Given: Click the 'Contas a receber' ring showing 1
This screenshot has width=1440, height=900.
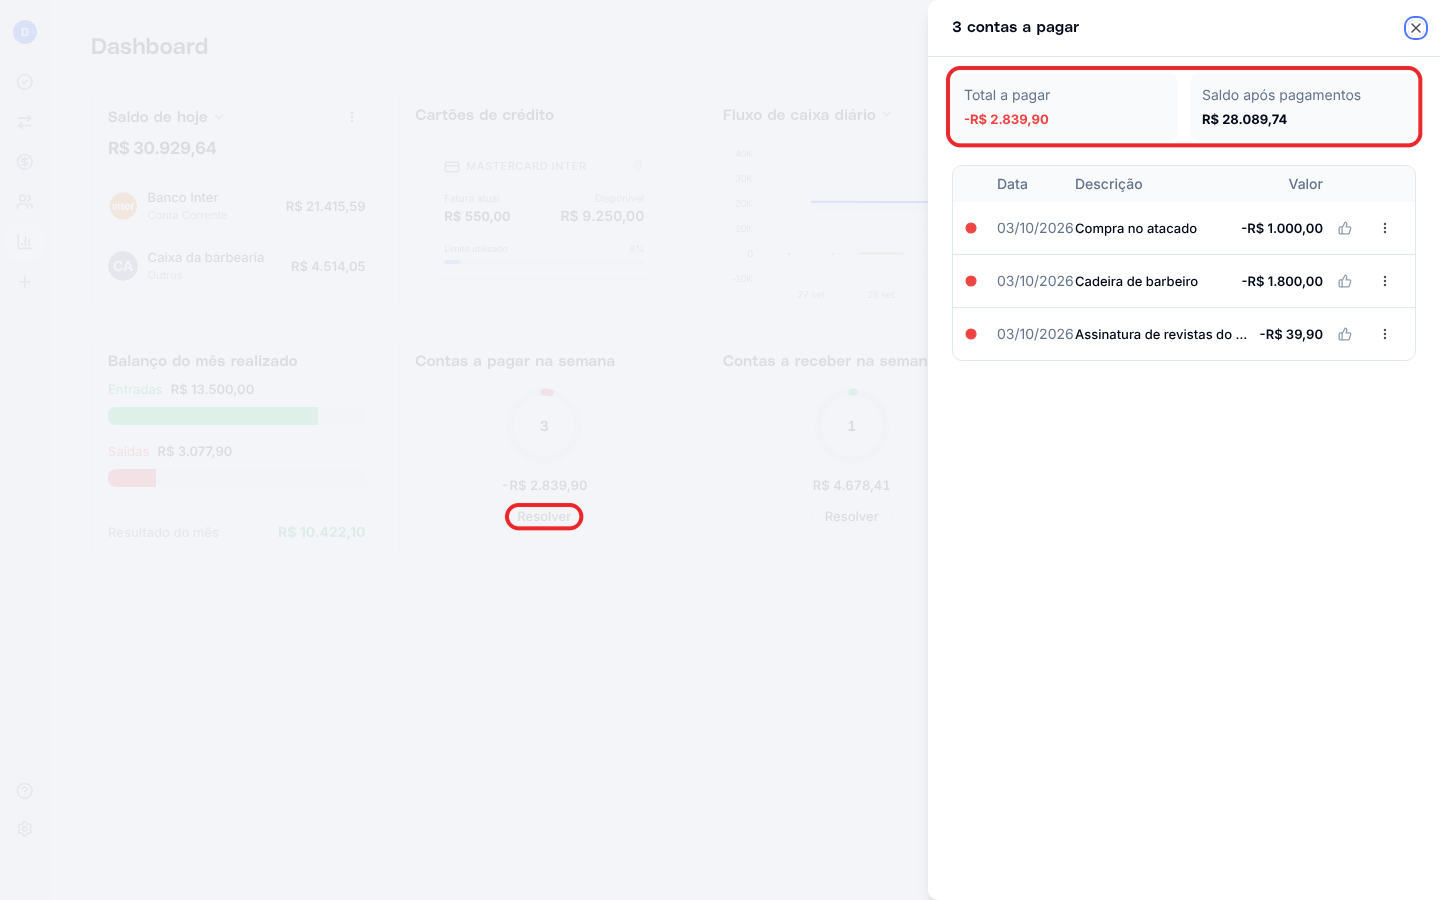Looking at the screenshot, I should pos(852,426).
